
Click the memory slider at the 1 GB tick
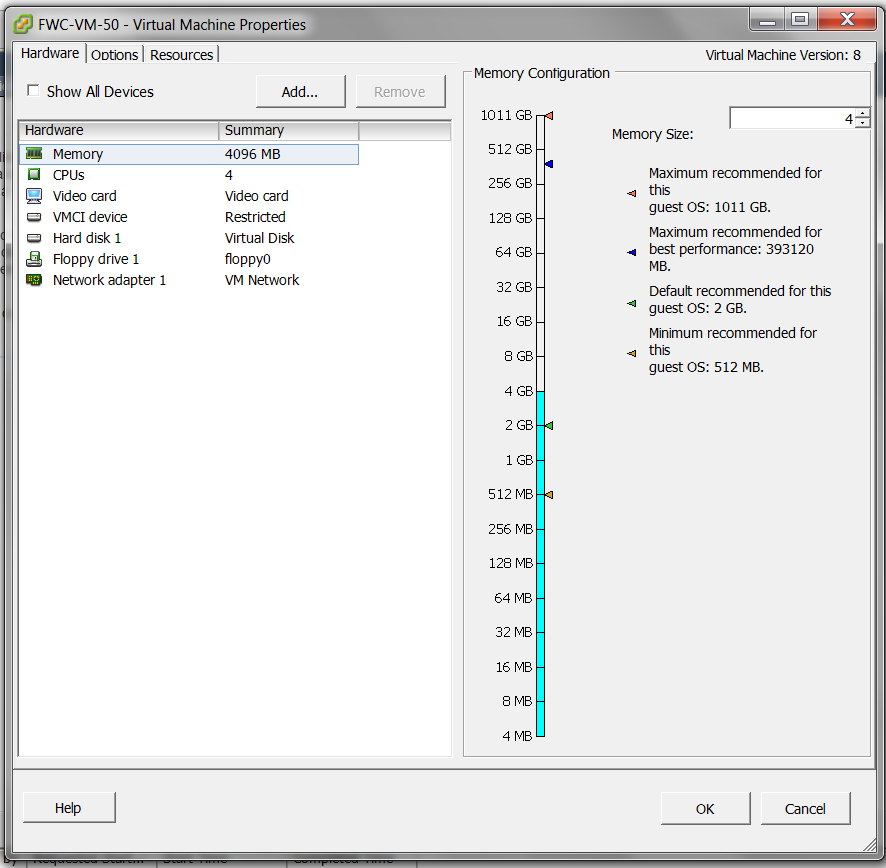click(x=541, y=460)
